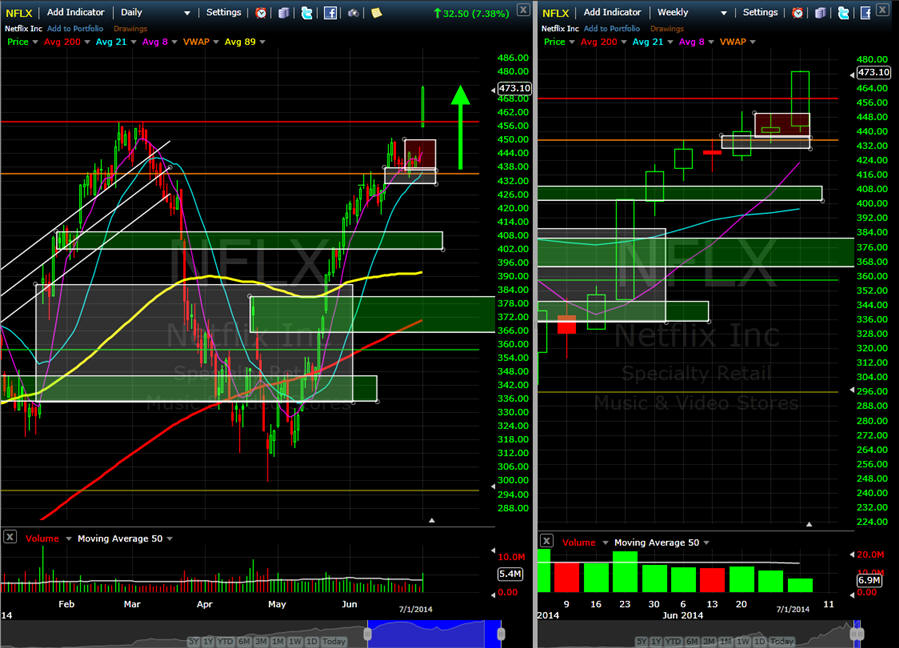Click the Weekly chart range slider handle
Viewport: 899px width, 648px height.
(x=857, y=634)
